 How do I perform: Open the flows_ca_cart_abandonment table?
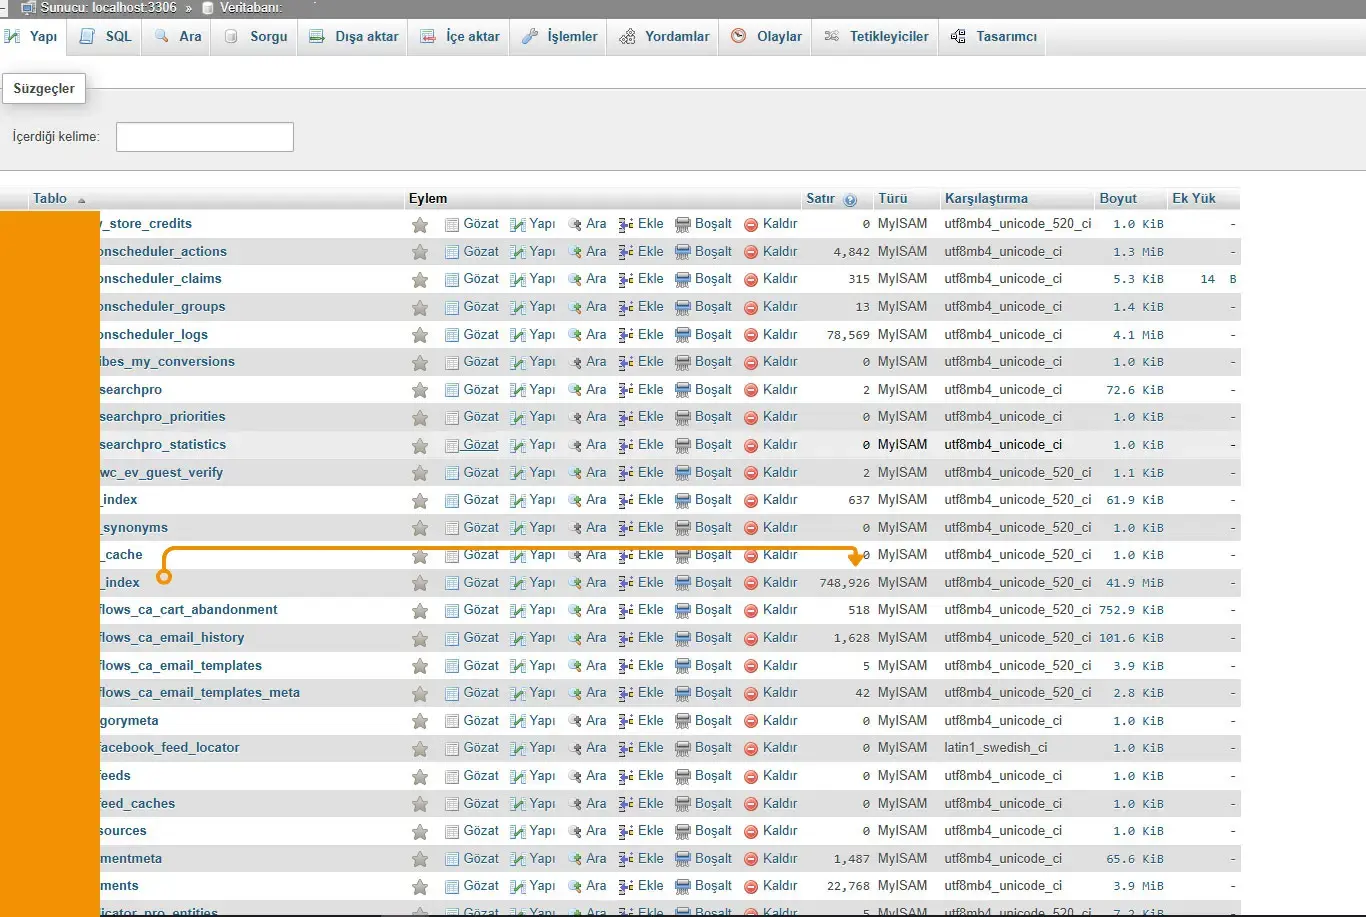click(189, 610)
